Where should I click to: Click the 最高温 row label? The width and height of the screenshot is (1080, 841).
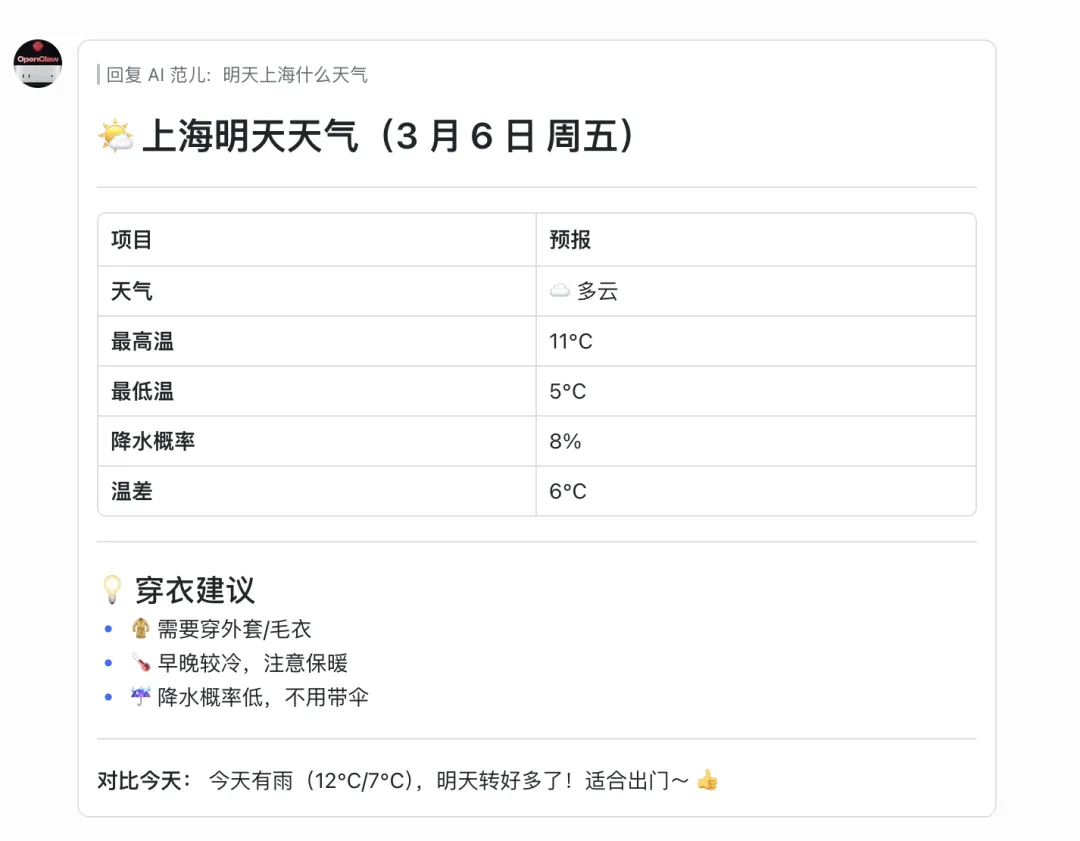pos(142,341)
